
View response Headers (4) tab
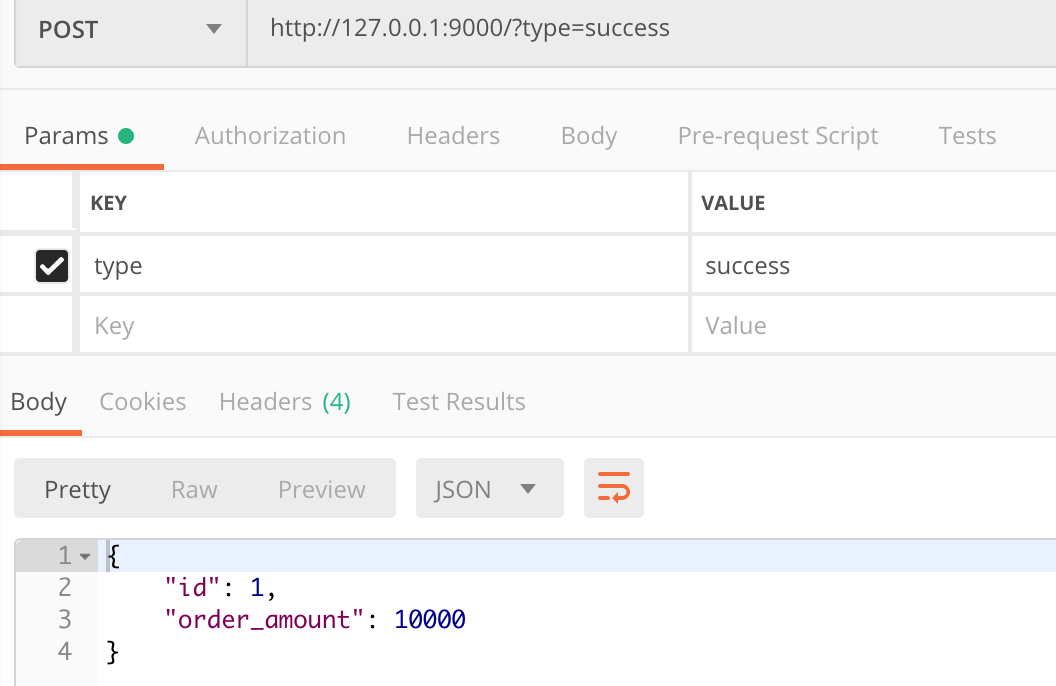(x=285, y=402)
